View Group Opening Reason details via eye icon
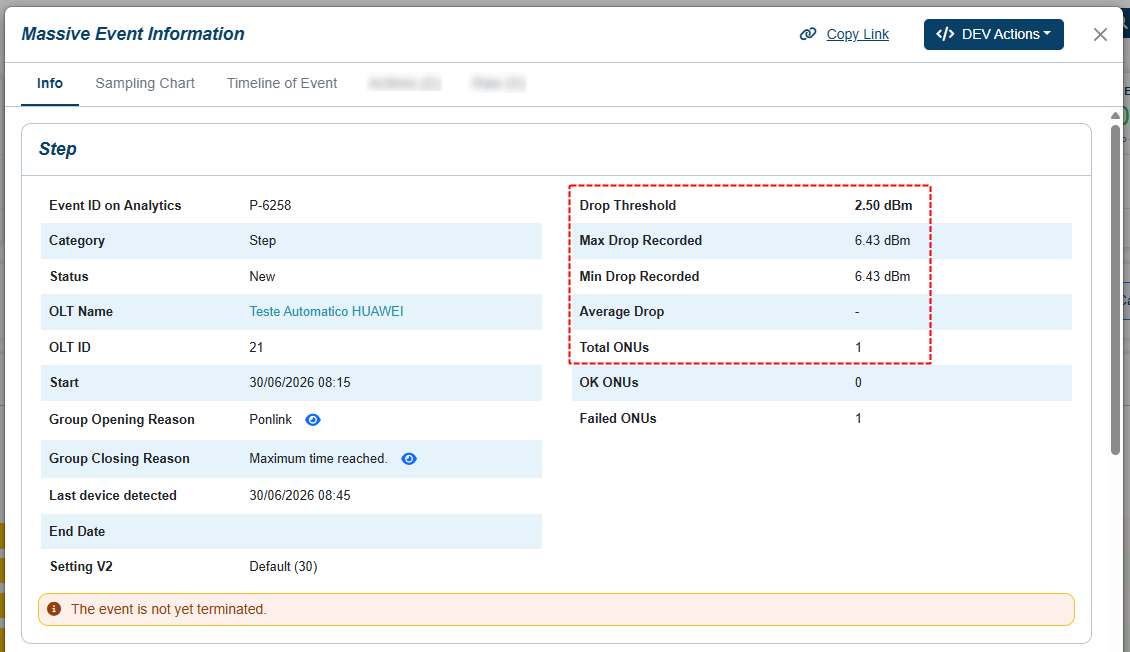The height and width of the screenshot is (652, 1130). 313,420
